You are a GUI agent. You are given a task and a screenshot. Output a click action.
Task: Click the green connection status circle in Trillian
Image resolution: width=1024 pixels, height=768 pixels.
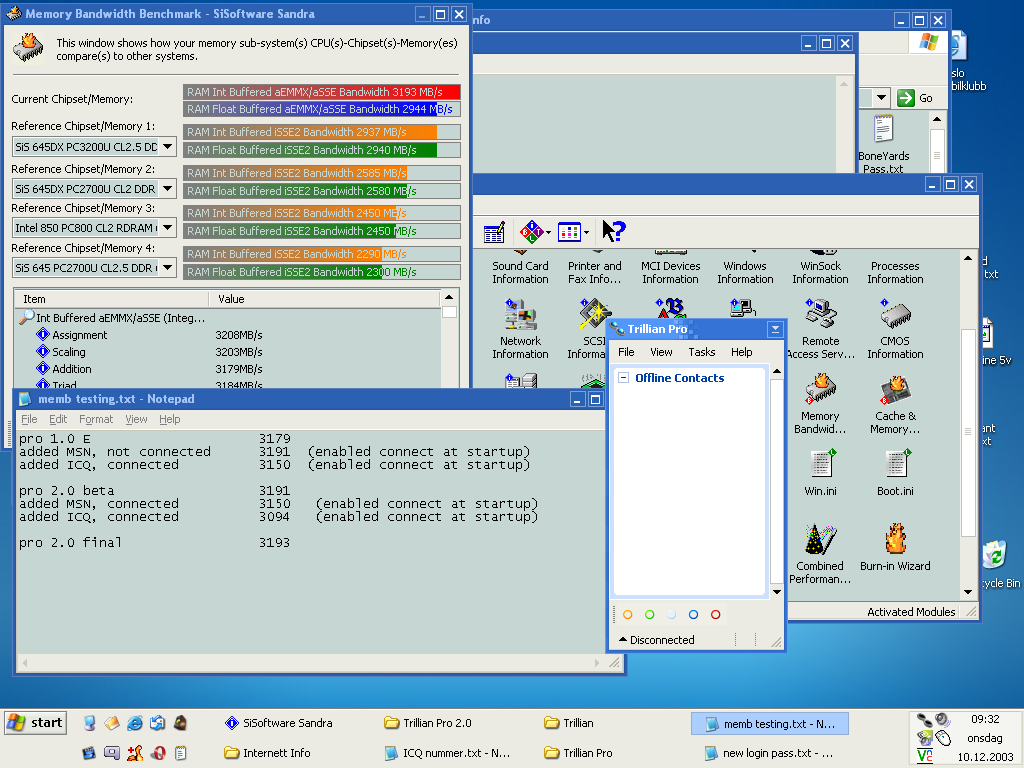[x=650, y=615]
